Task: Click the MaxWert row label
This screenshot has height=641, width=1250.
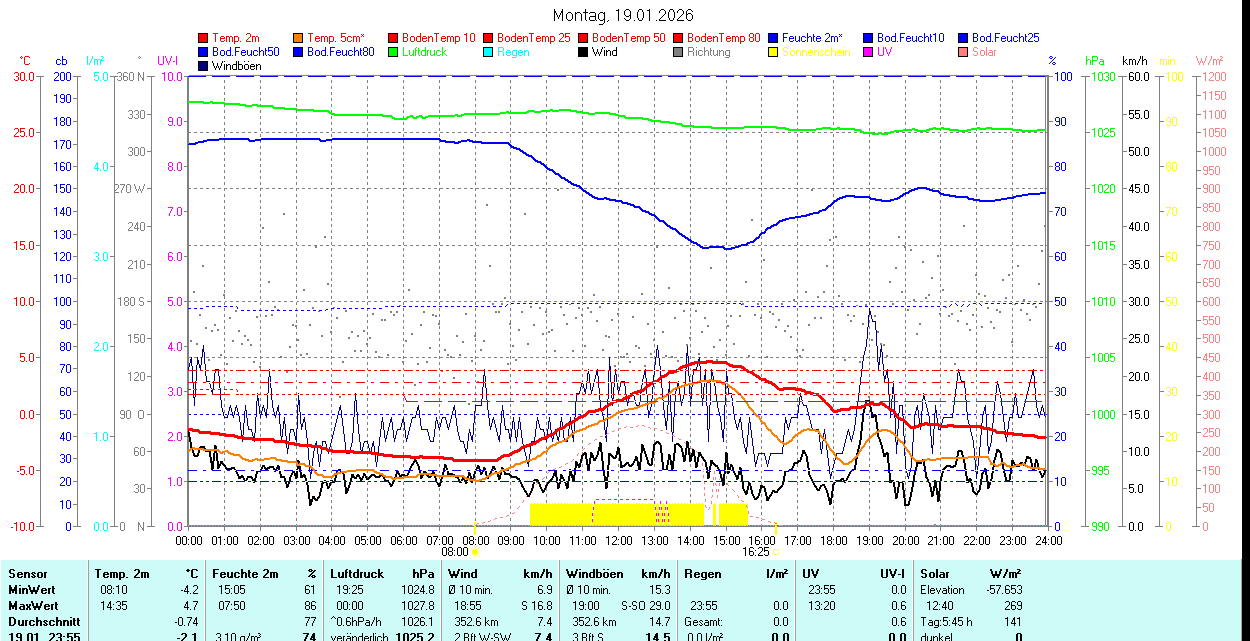Action: 32,606
